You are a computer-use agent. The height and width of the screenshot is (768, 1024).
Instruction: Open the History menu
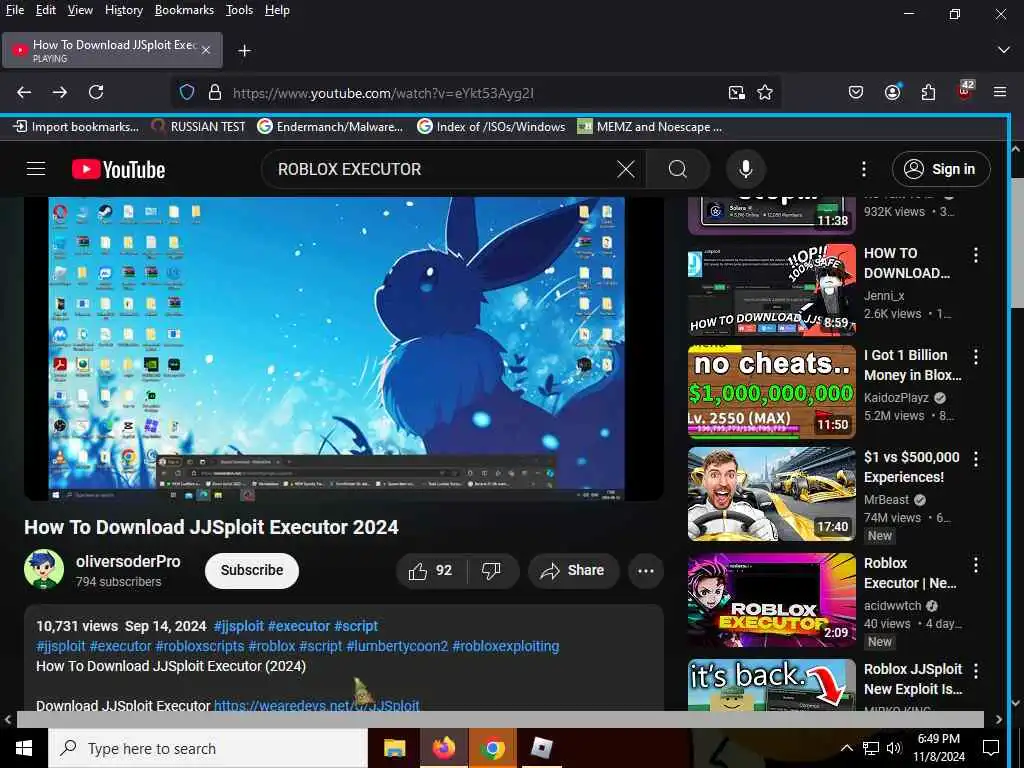tap(123, 10)
